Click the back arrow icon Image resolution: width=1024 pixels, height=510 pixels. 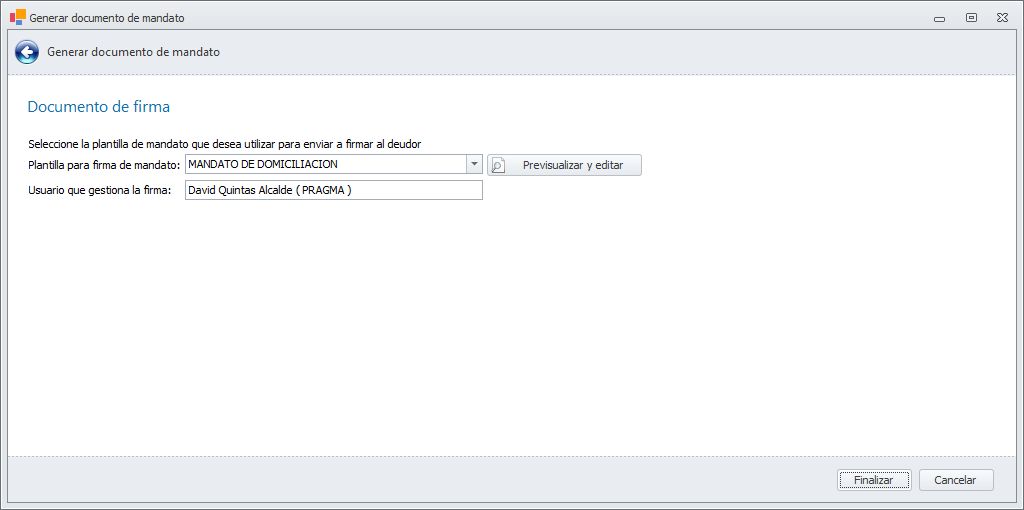pyautogui.click(x=27, y=52)
